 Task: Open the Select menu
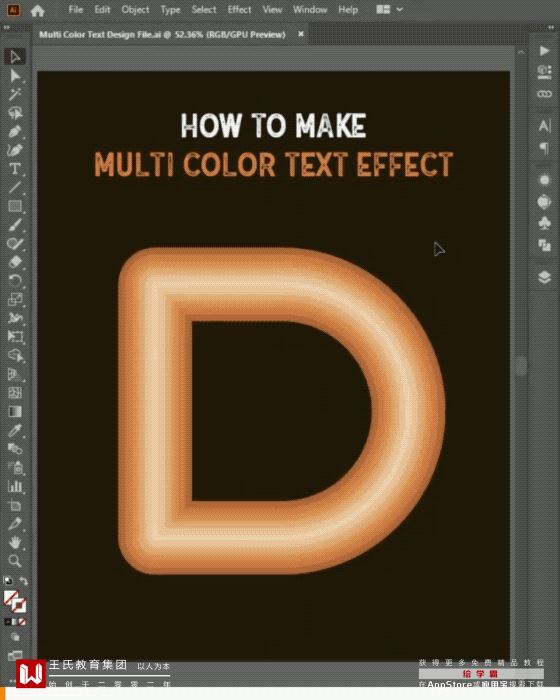coord(204,9)
